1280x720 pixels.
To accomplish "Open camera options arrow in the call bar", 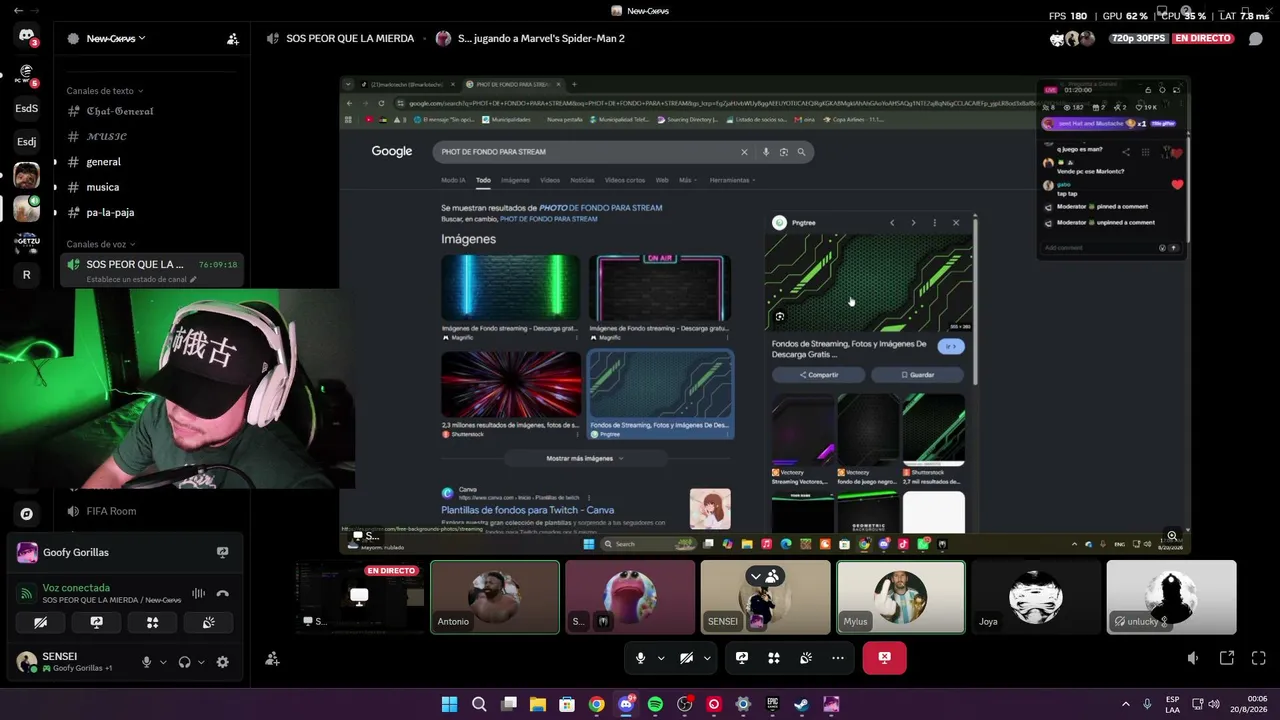I will pyautogui.click(x=707, y=658).
